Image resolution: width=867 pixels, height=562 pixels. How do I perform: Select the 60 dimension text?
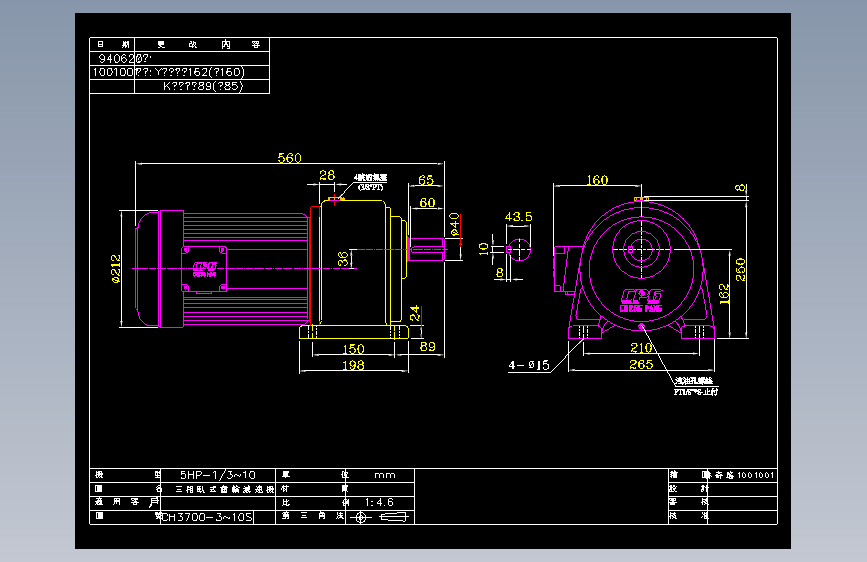pos(427,202)
